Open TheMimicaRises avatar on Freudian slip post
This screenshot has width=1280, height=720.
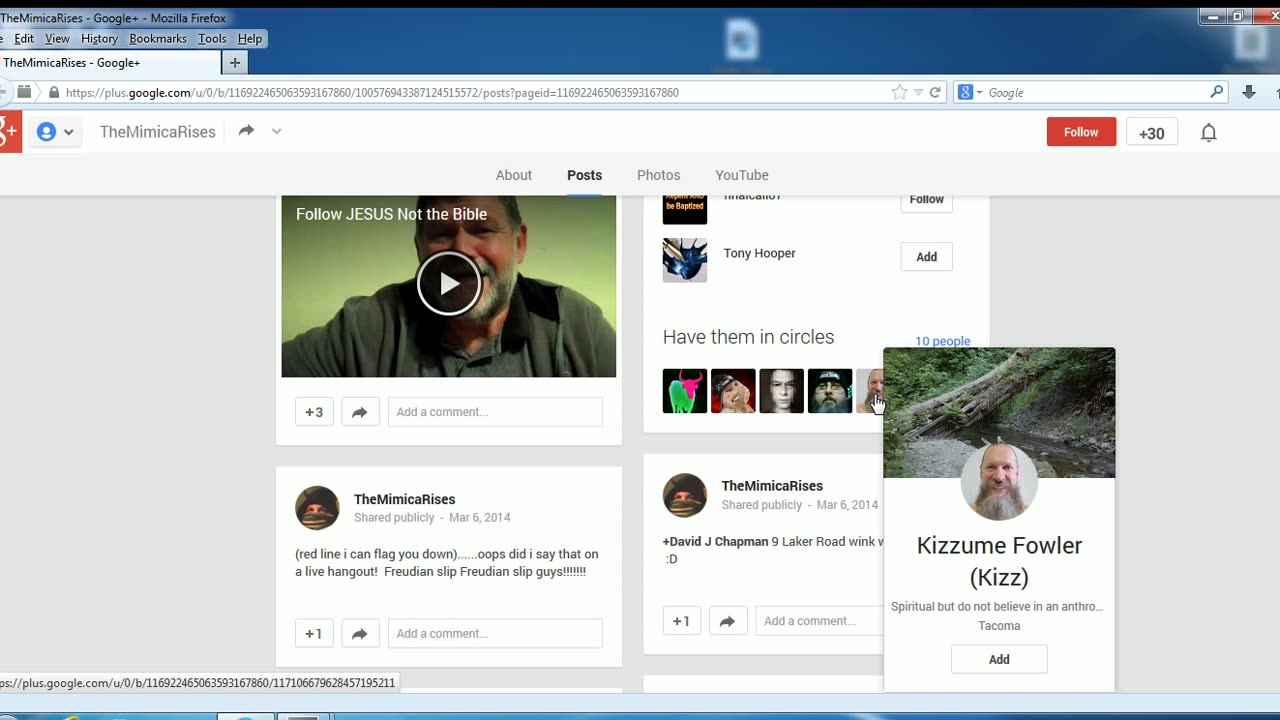coord(317,508)
